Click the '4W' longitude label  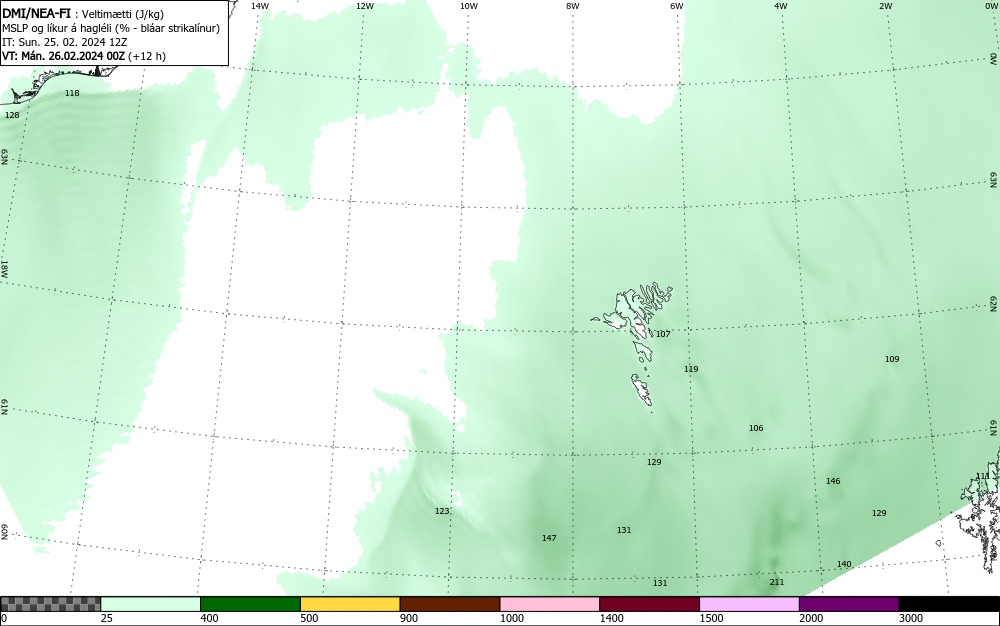tap(781, 6)
